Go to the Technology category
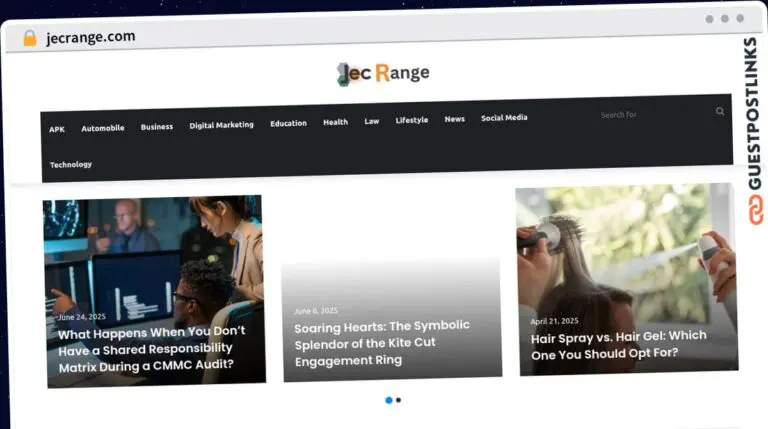Image resolution: width=768 pixels, height=429 pixels. (71, 164)
